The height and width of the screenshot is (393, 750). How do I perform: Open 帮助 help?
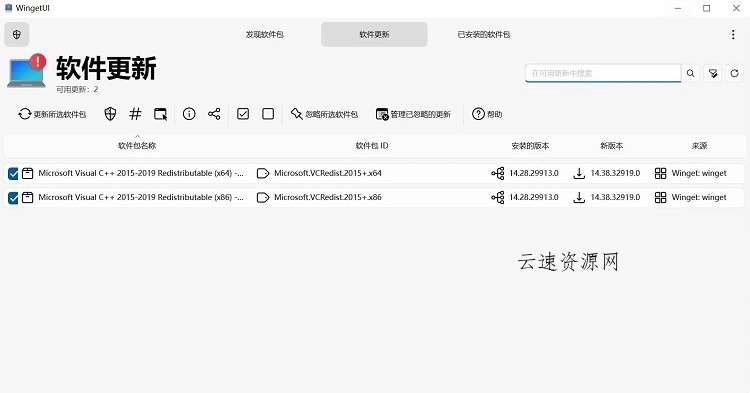(487, 114)
